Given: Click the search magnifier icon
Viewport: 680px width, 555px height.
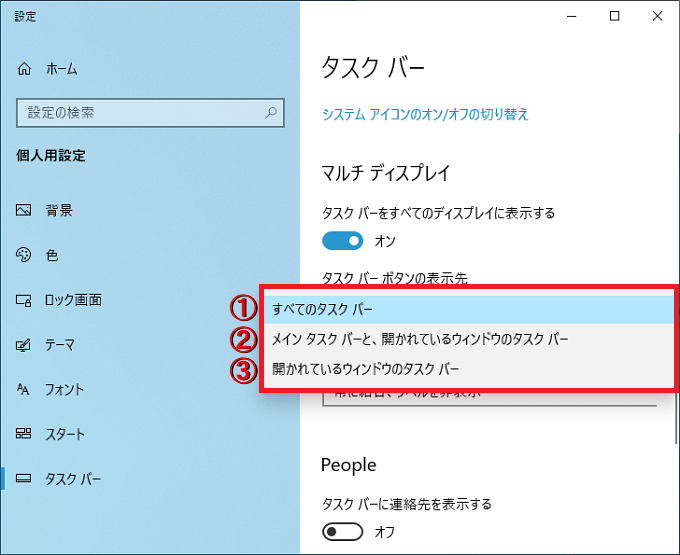Looking at the screenshot, I should pyautogui.click(x=271, y=113).
